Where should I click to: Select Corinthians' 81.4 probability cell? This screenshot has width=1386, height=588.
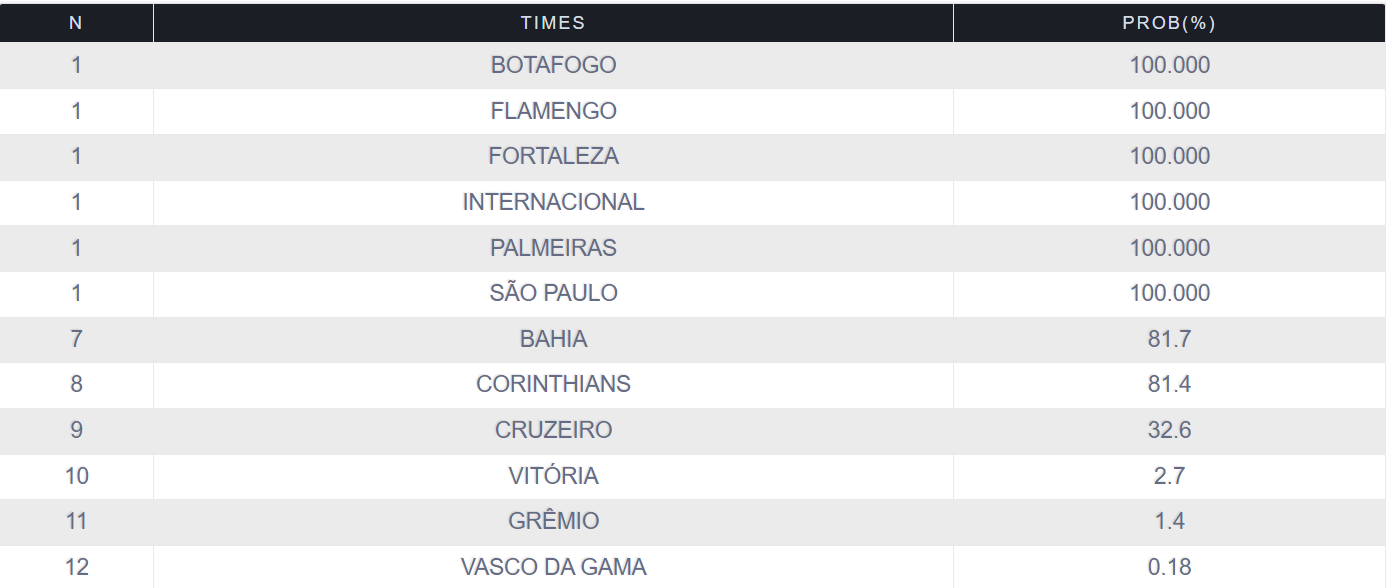[1169, 385]
